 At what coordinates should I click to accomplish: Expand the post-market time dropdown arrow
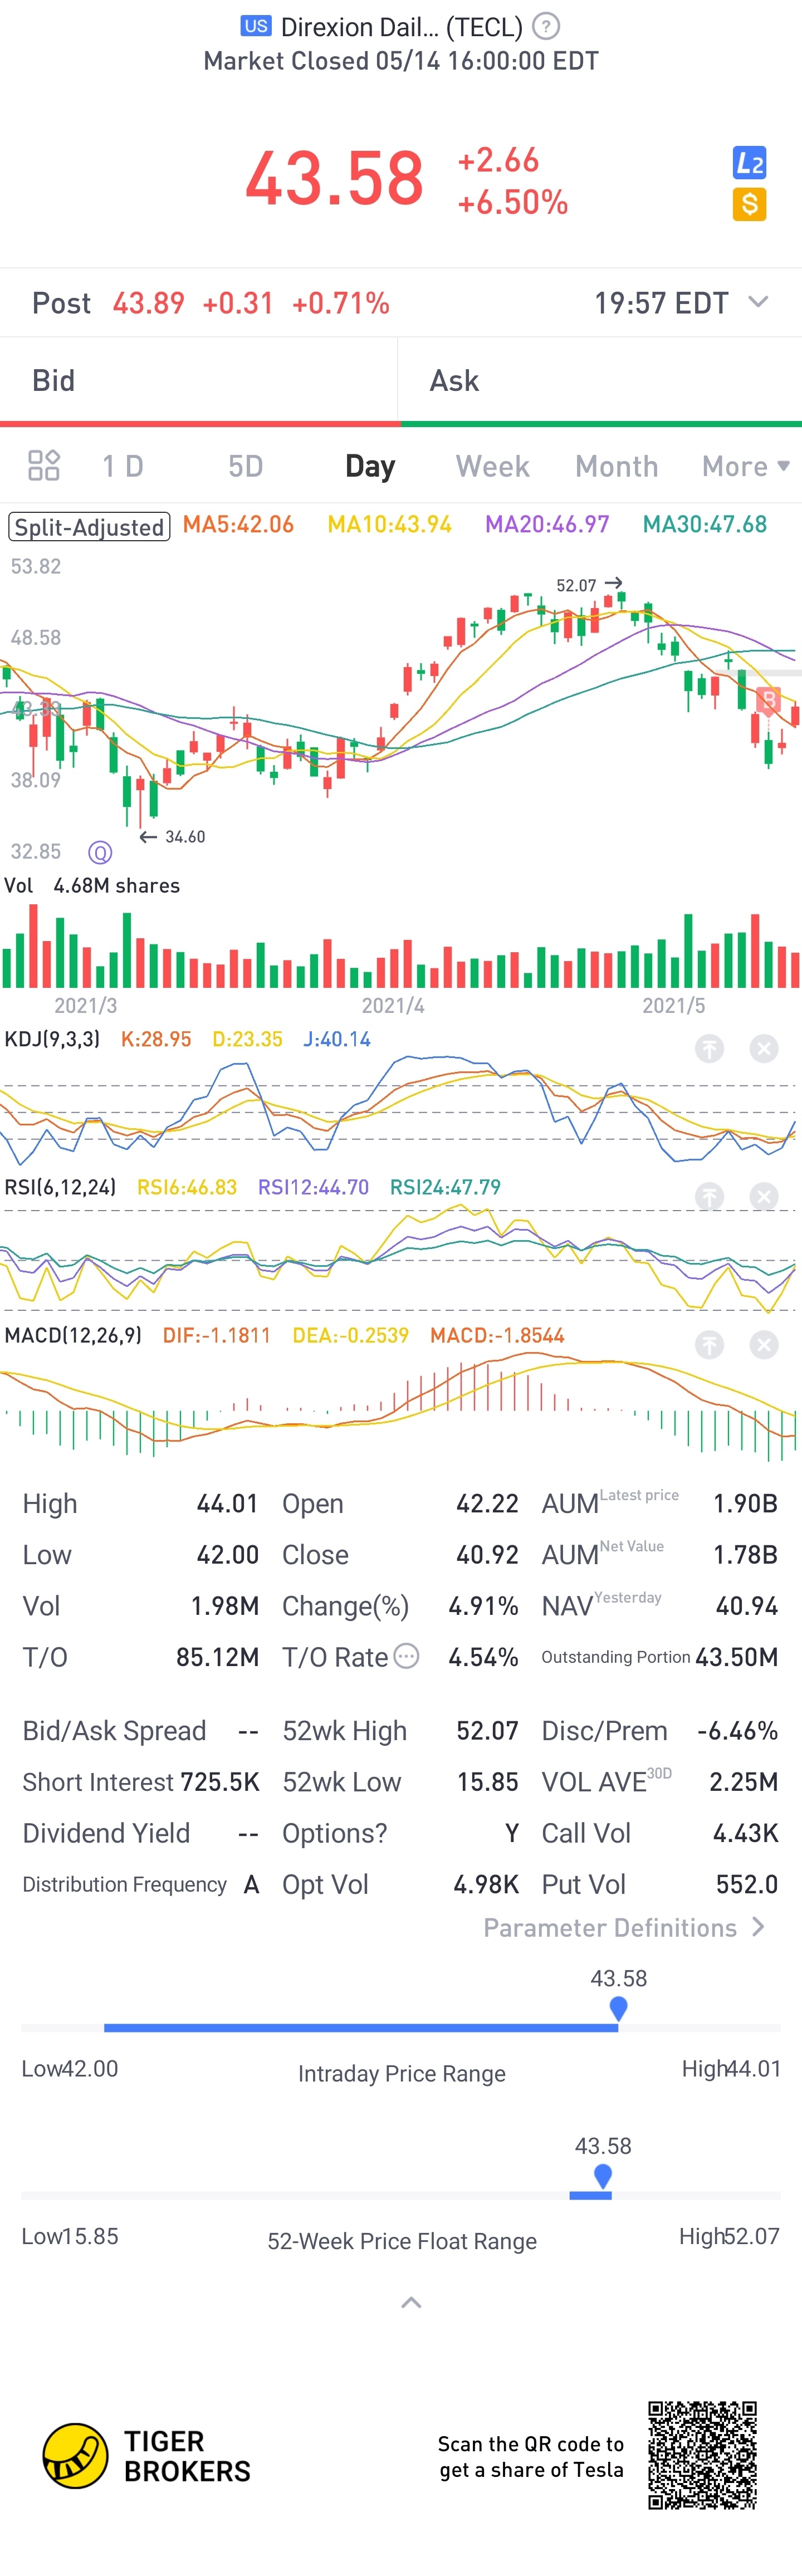[758, 302]
